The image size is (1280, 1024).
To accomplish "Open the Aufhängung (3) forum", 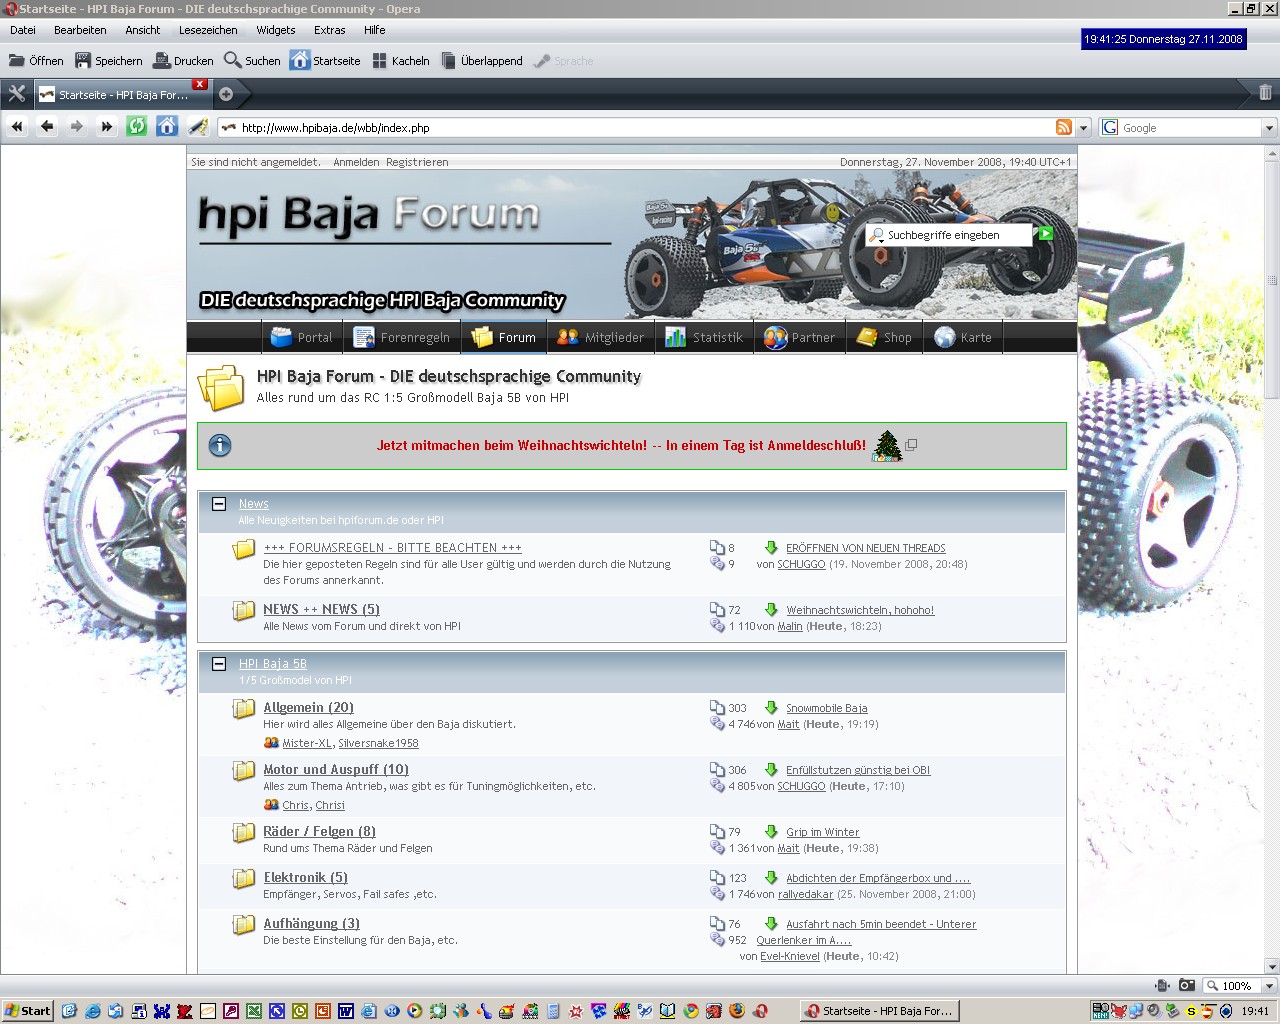I will pyautogui.click(x=311, y=923).
